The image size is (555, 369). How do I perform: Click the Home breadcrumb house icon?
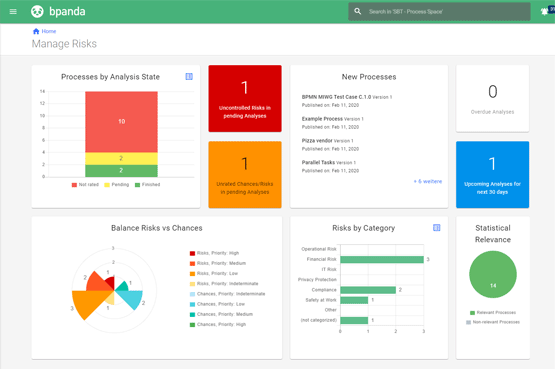[36, 31]
